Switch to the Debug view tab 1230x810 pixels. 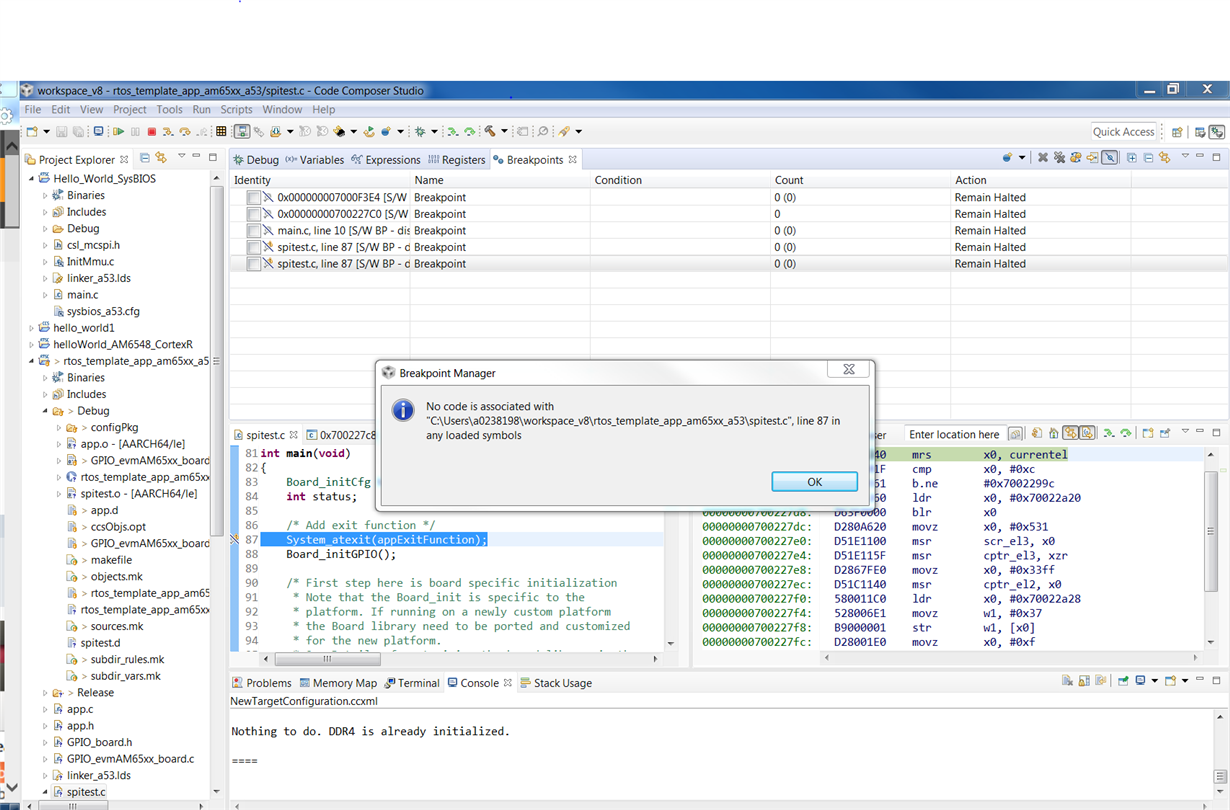pyautogui.click(x=255, y=160)
